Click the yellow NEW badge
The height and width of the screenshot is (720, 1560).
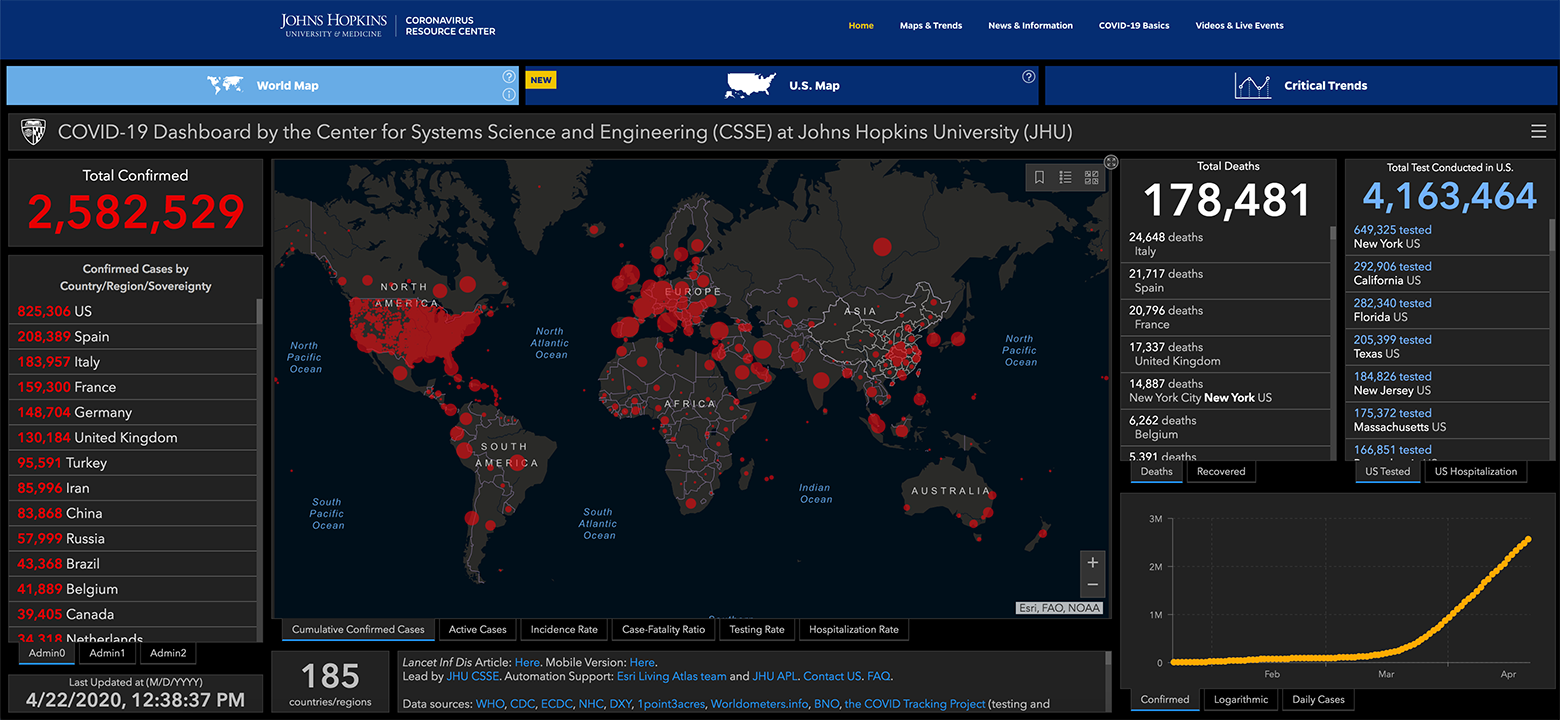click(541, 80)
